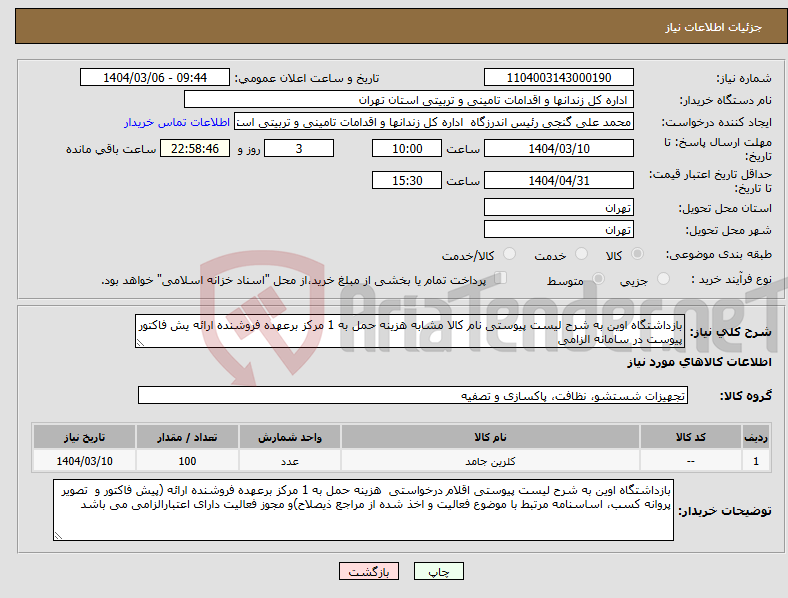Select the کالا radio button
The height and width of the screenshot is (598, 788).
(x=637, y=254)
